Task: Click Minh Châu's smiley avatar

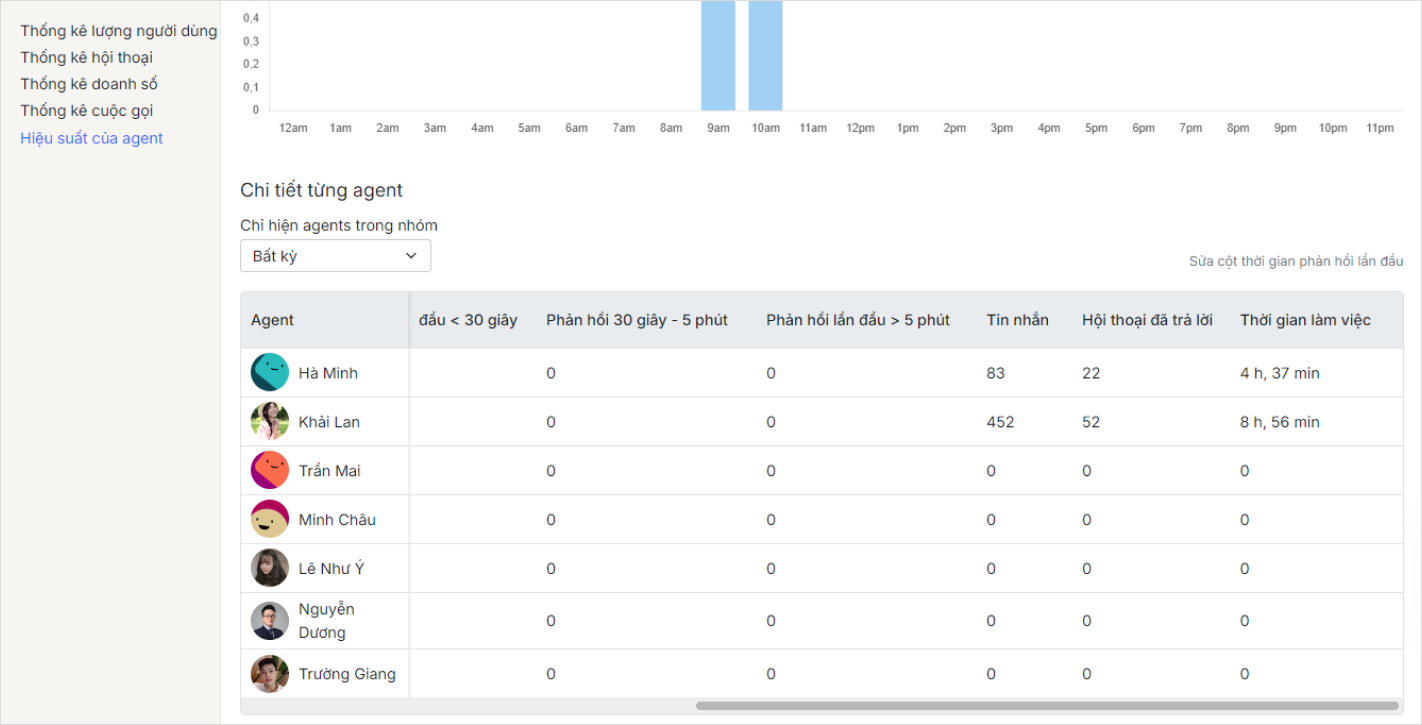Action: point(270,520)
